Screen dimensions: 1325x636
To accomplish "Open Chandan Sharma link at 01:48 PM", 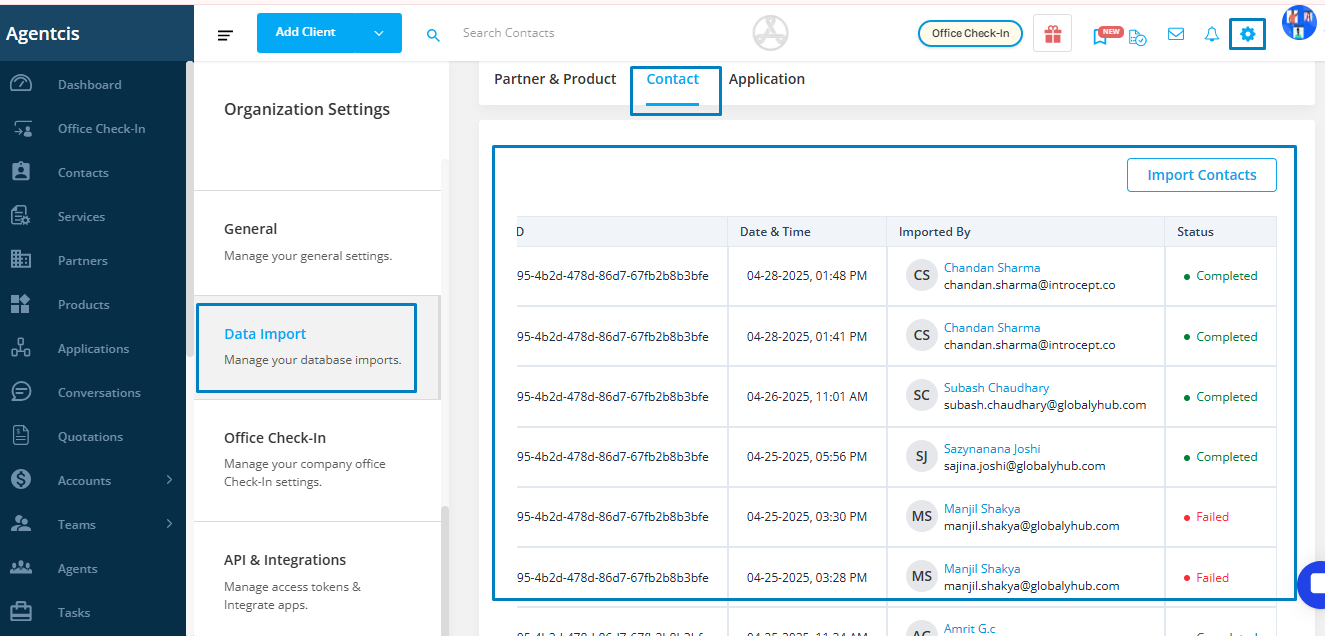I will coord(992,268).
